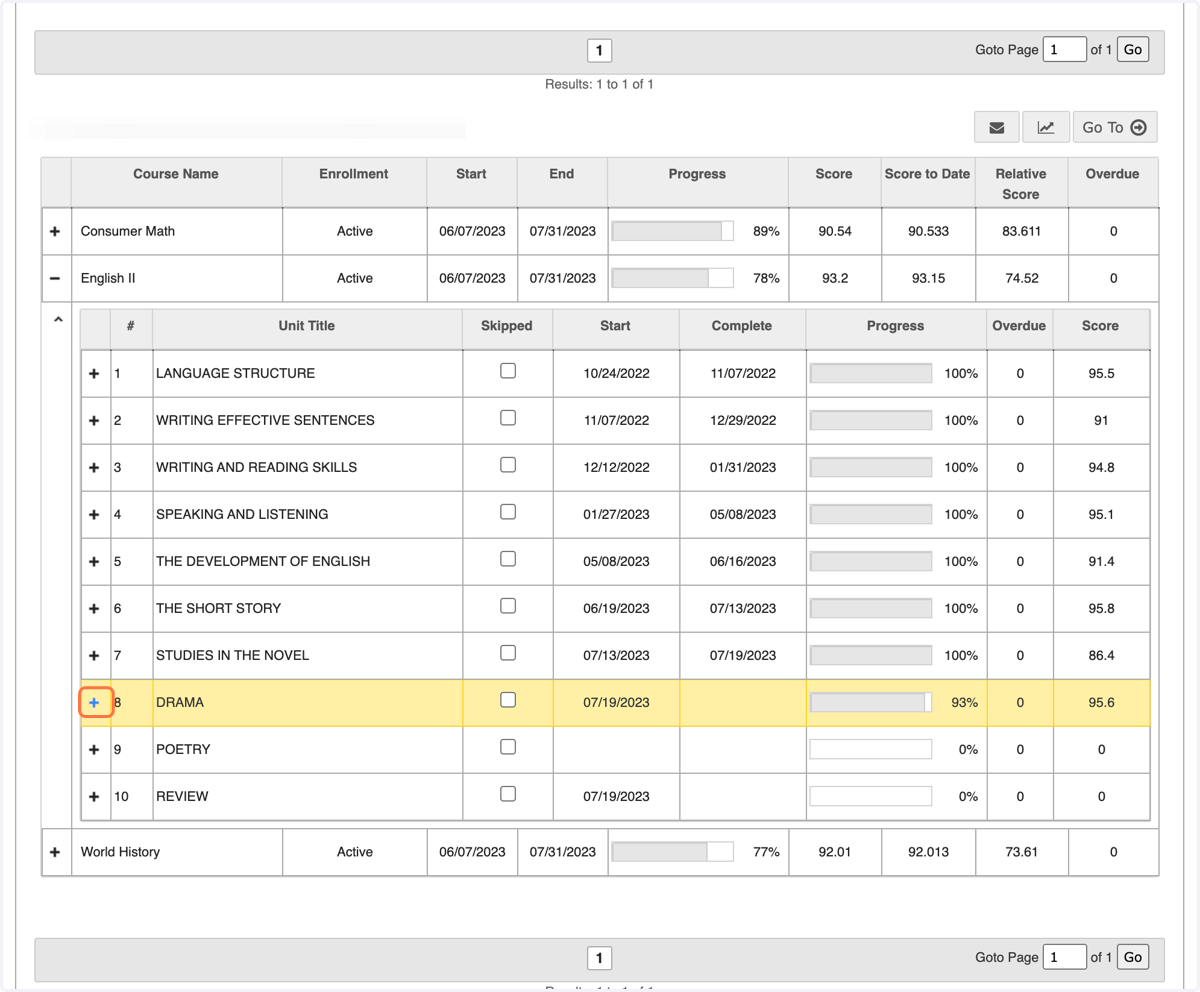The height and width of the screenshot is (992, 1200).
Task: Click English II 78% progress bar
Action: click(x=672, y=278)
